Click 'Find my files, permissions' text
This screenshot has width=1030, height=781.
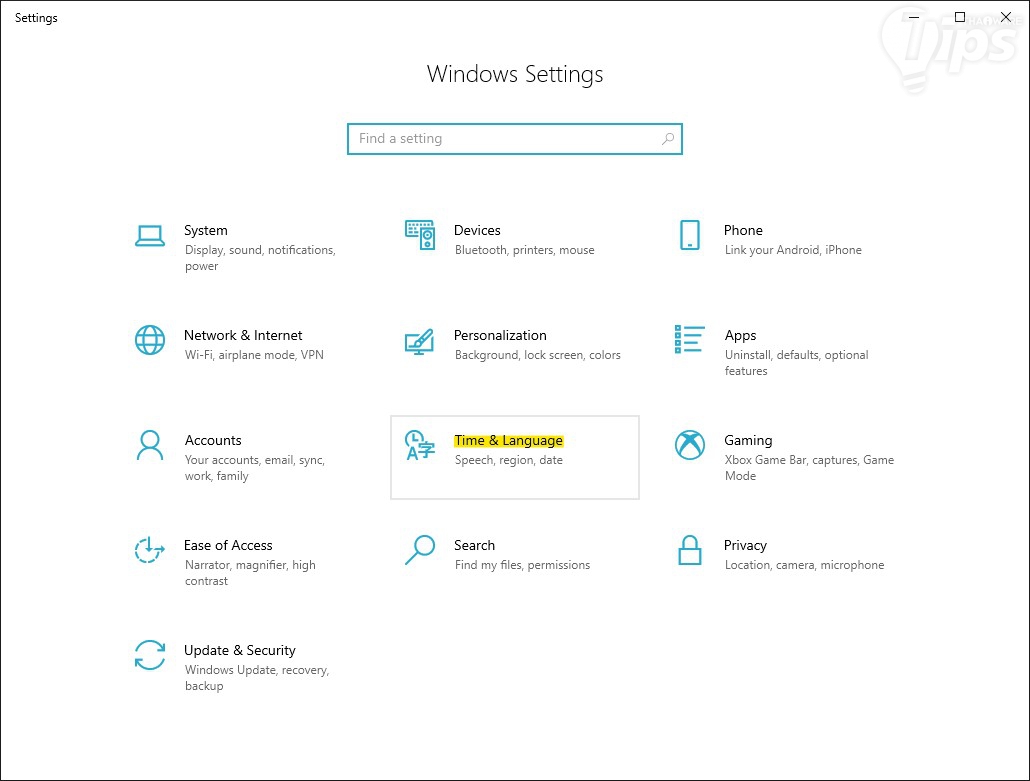pyautogui.click(x=522, y=566)
